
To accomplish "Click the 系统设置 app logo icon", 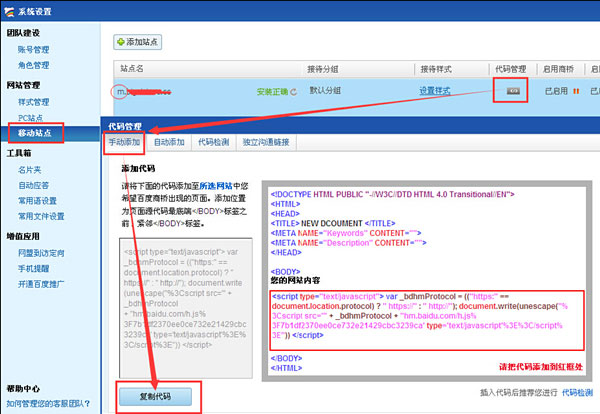I will pos(9,11).
